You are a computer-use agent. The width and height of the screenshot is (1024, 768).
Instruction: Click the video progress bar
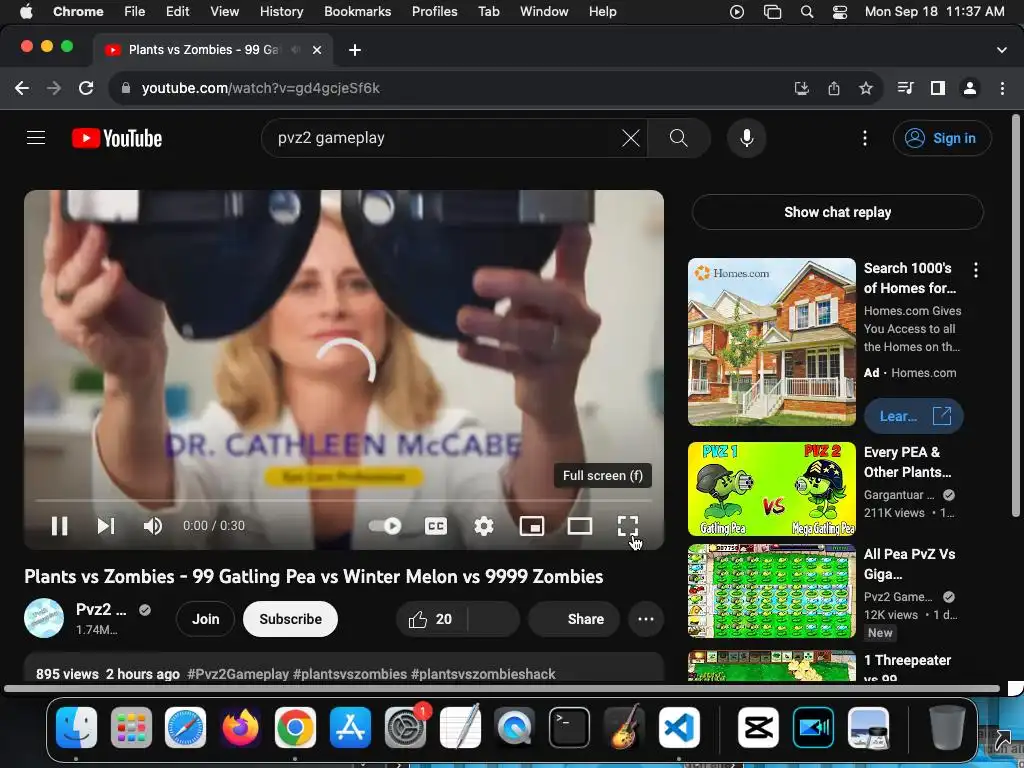pos(344,500)
